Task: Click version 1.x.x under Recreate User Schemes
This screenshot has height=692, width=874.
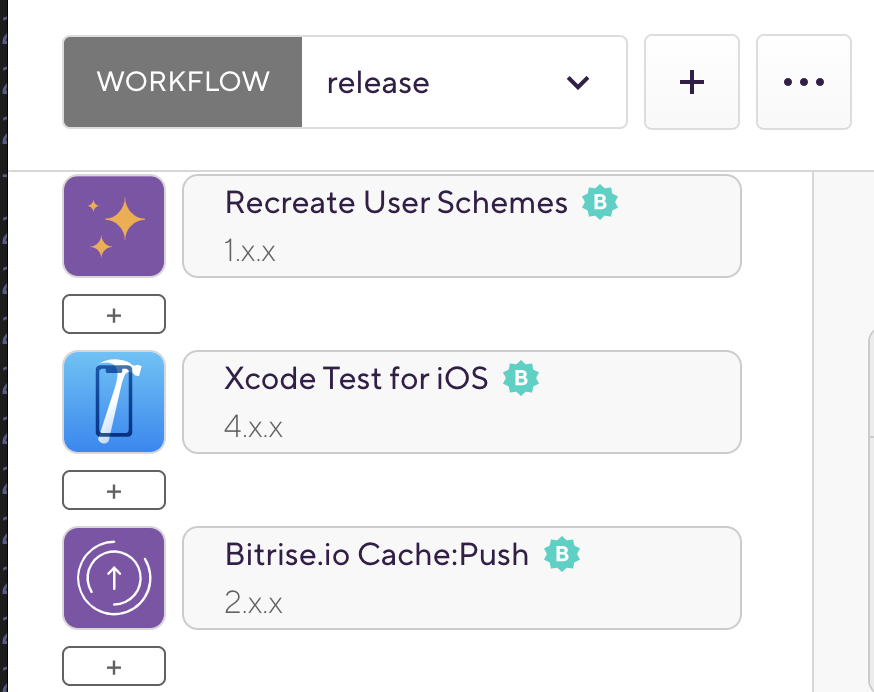Action: pyautogui.click(x=250, y=250)
